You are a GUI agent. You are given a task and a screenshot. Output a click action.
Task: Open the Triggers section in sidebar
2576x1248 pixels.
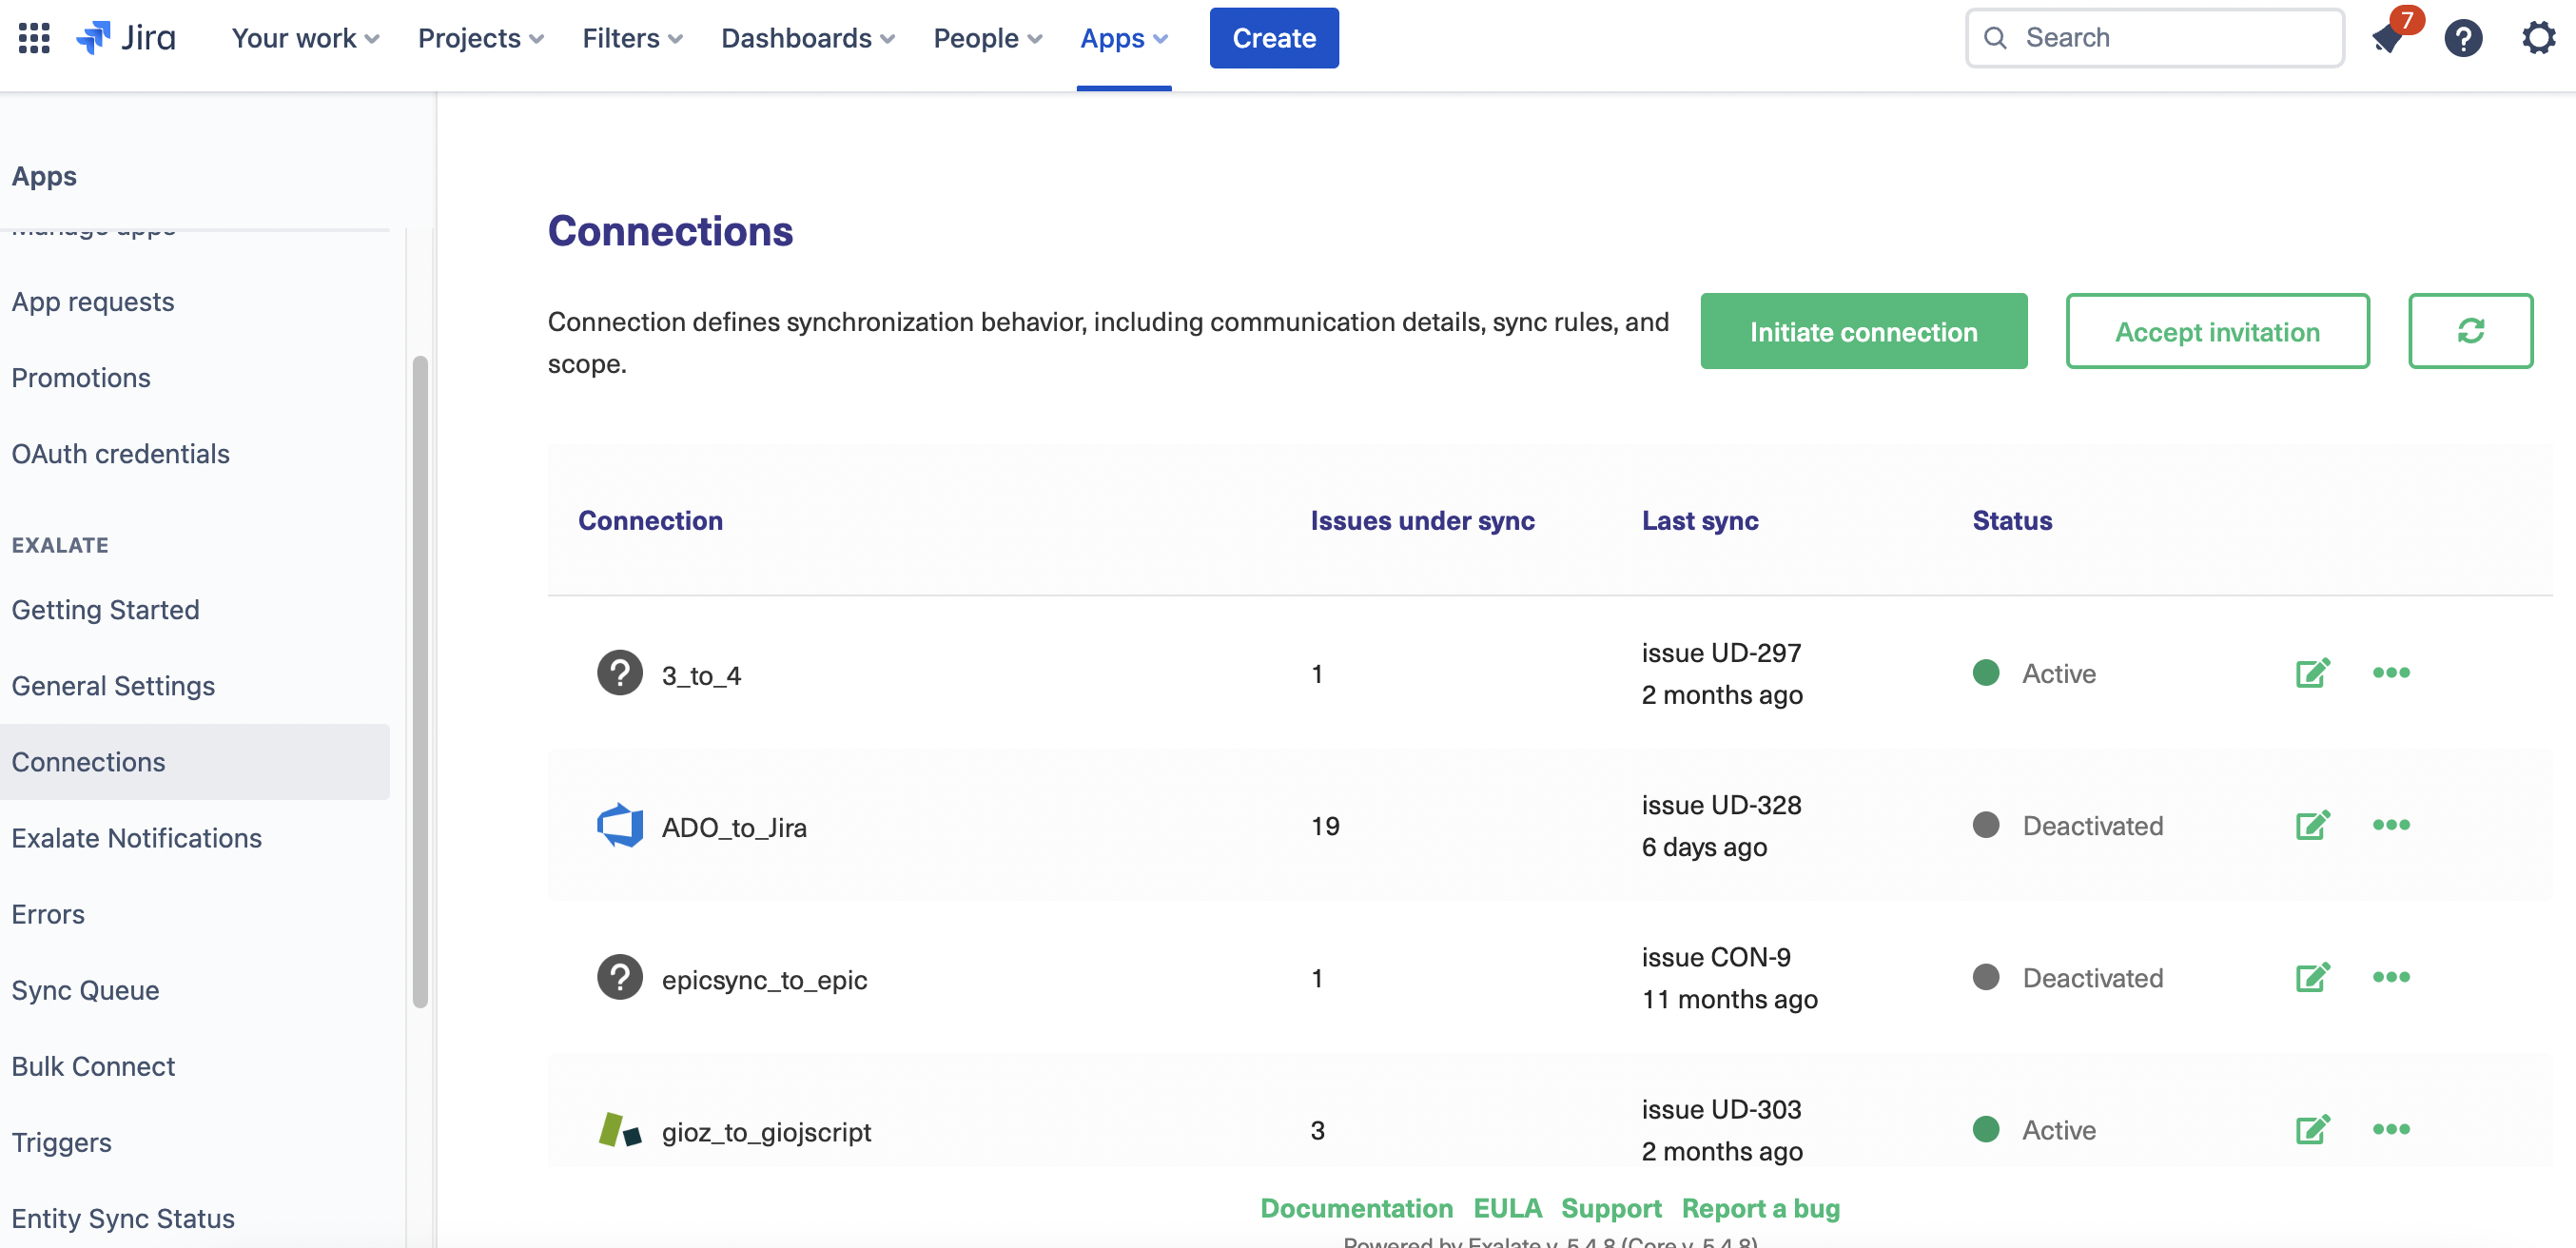click(61, 1141)
